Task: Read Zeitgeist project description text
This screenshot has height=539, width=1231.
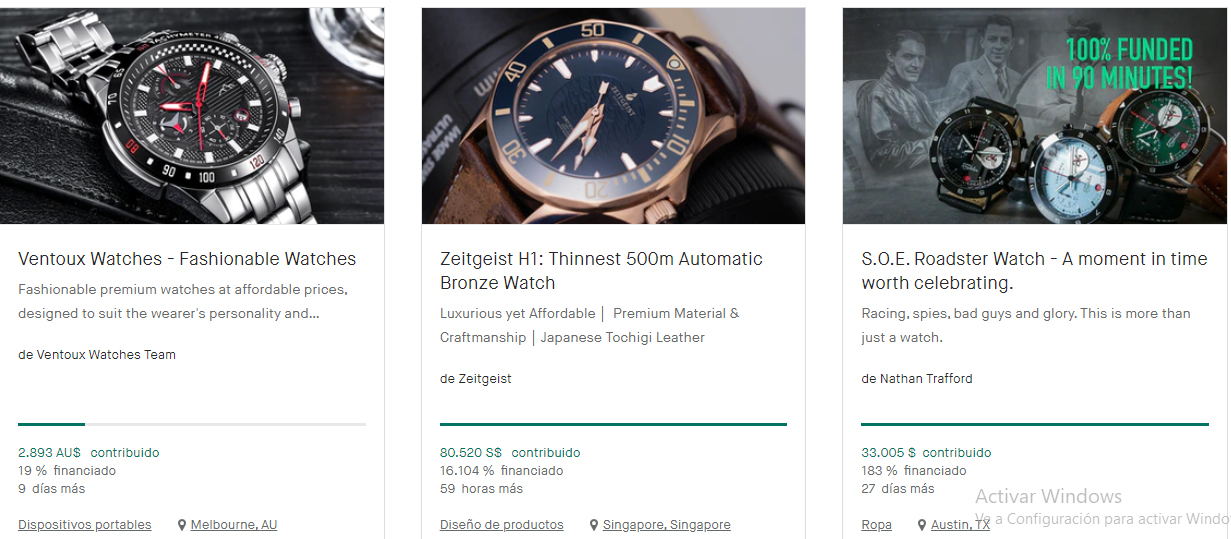Action: (590, 325)
